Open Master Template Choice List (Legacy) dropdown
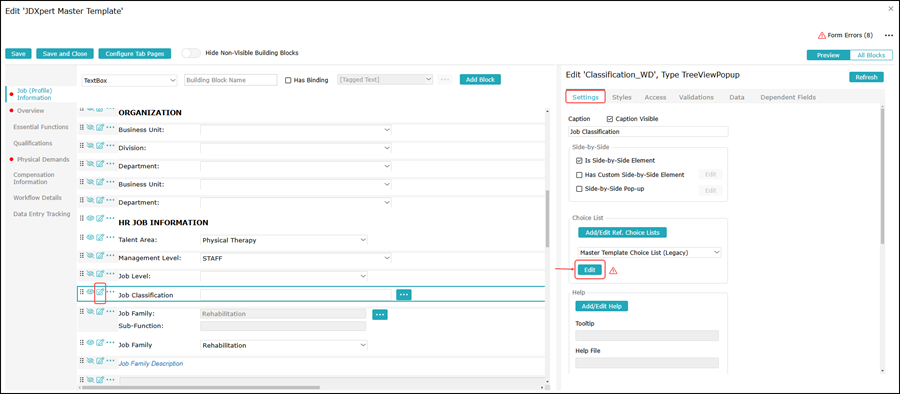The height and width of the screenshot is (394, 900). [x=649, y=252]
